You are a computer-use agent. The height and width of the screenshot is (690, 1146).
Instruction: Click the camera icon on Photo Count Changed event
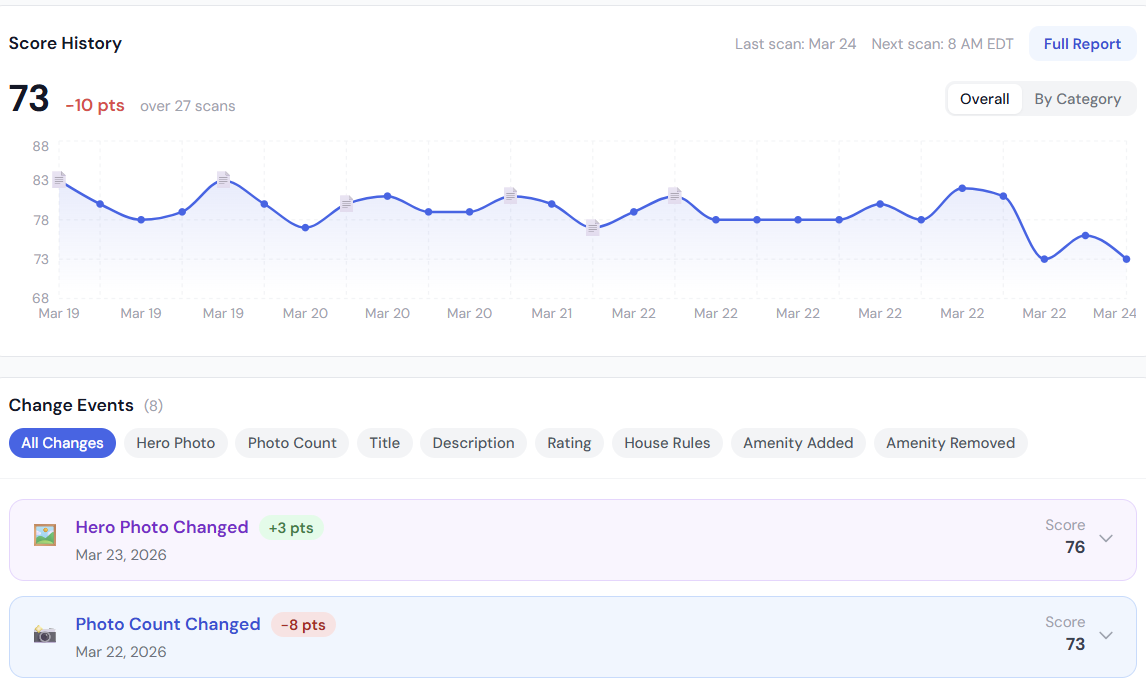tap(44, 634)
